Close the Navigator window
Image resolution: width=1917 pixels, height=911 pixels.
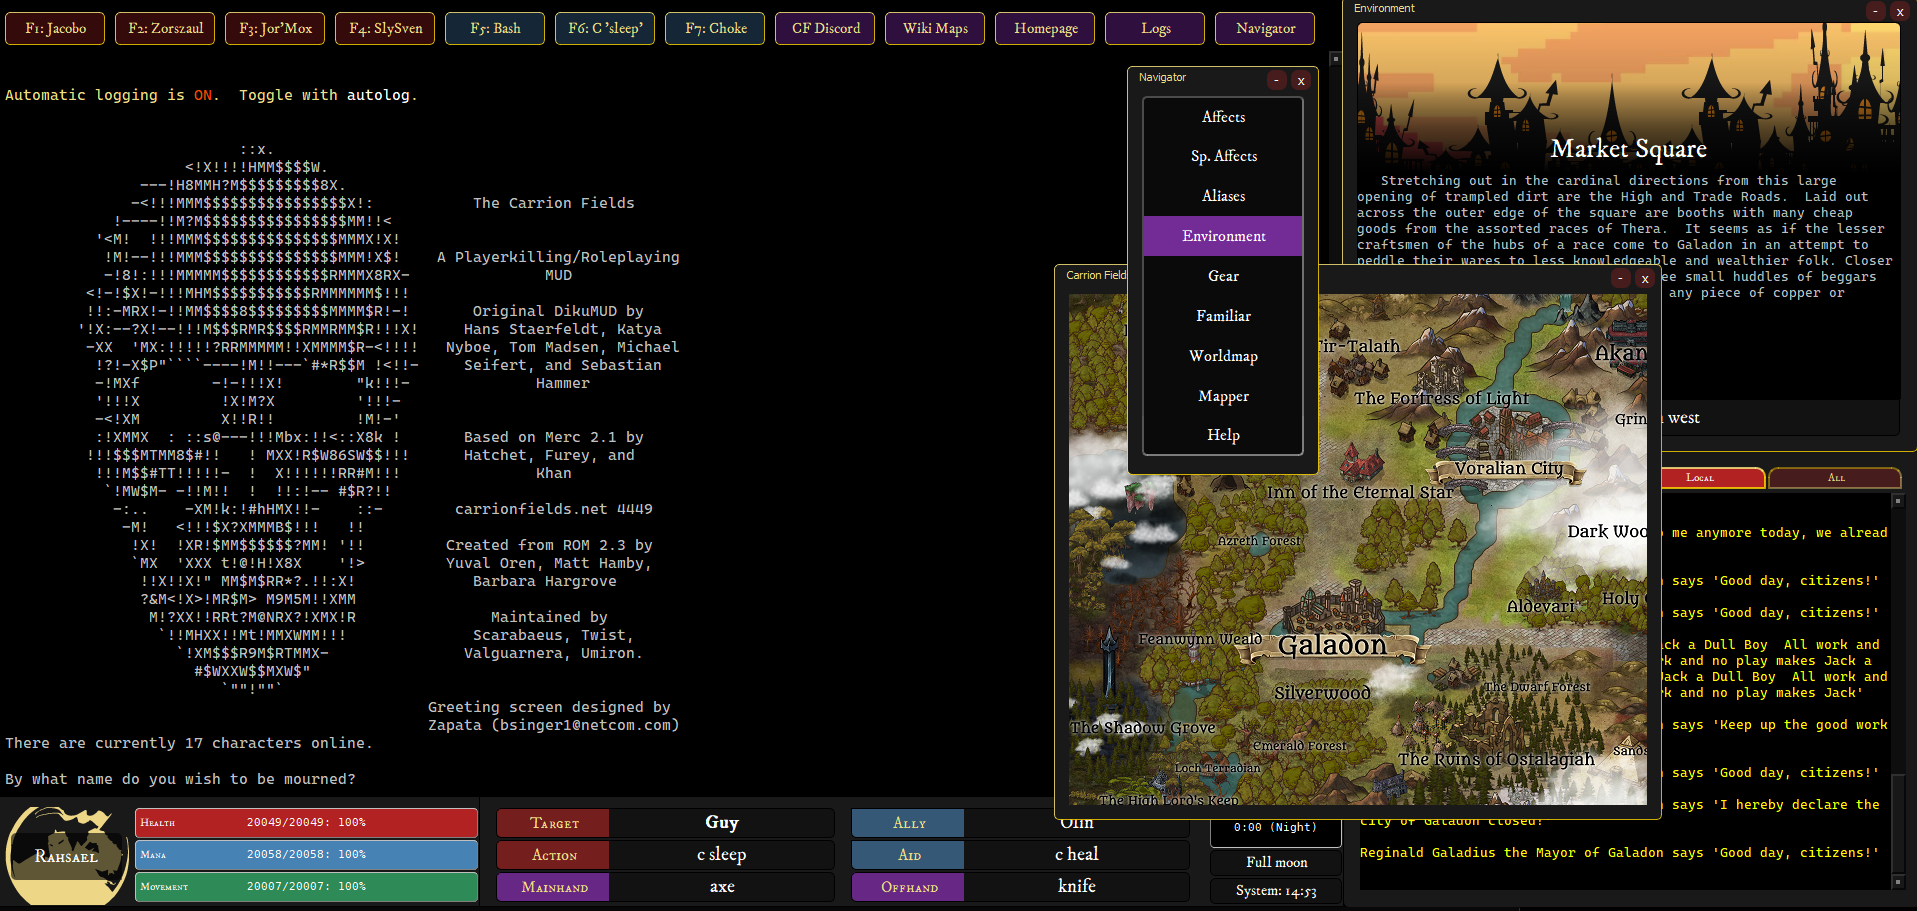coord(1301,81)
